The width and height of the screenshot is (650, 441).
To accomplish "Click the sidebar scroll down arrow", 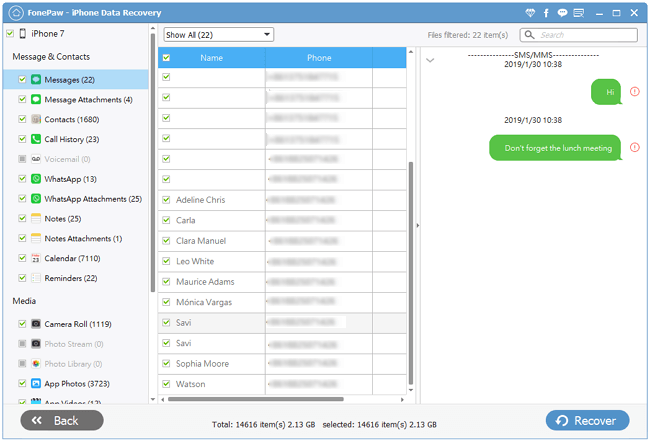I will 153,400.
